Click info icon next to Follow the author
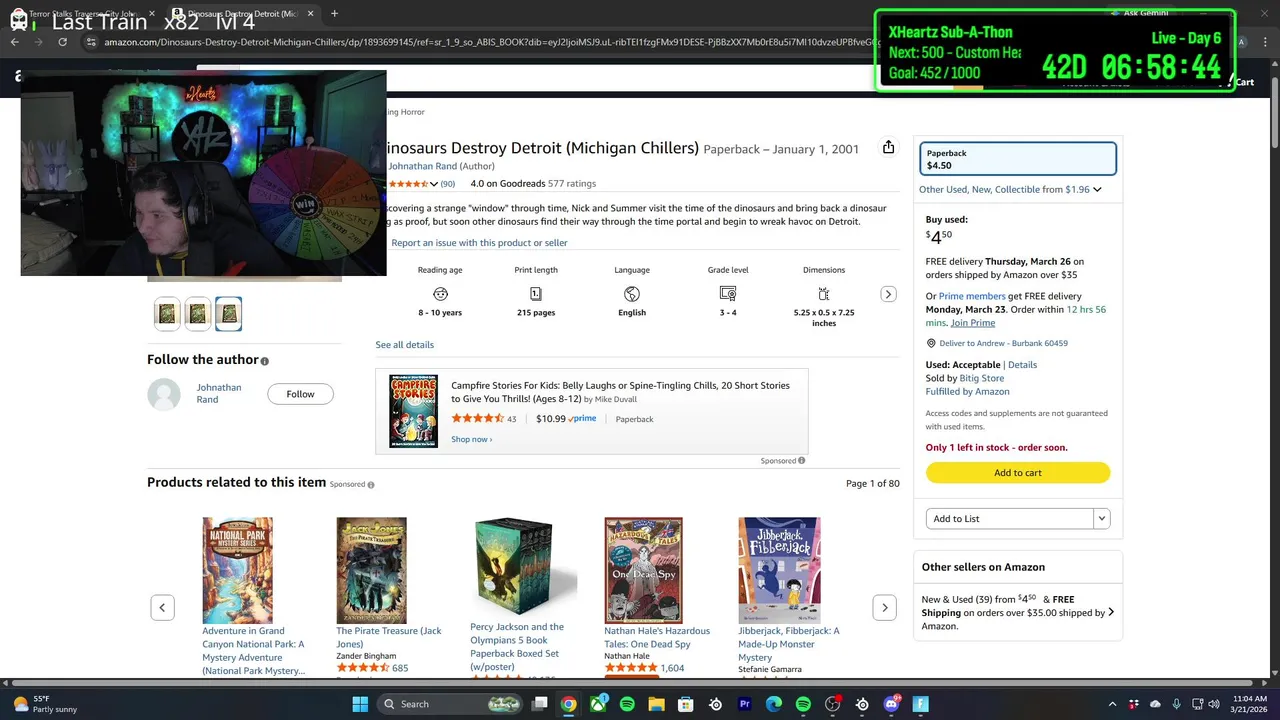The width and height of the screenshot is (1280, 720). [265, 361]
